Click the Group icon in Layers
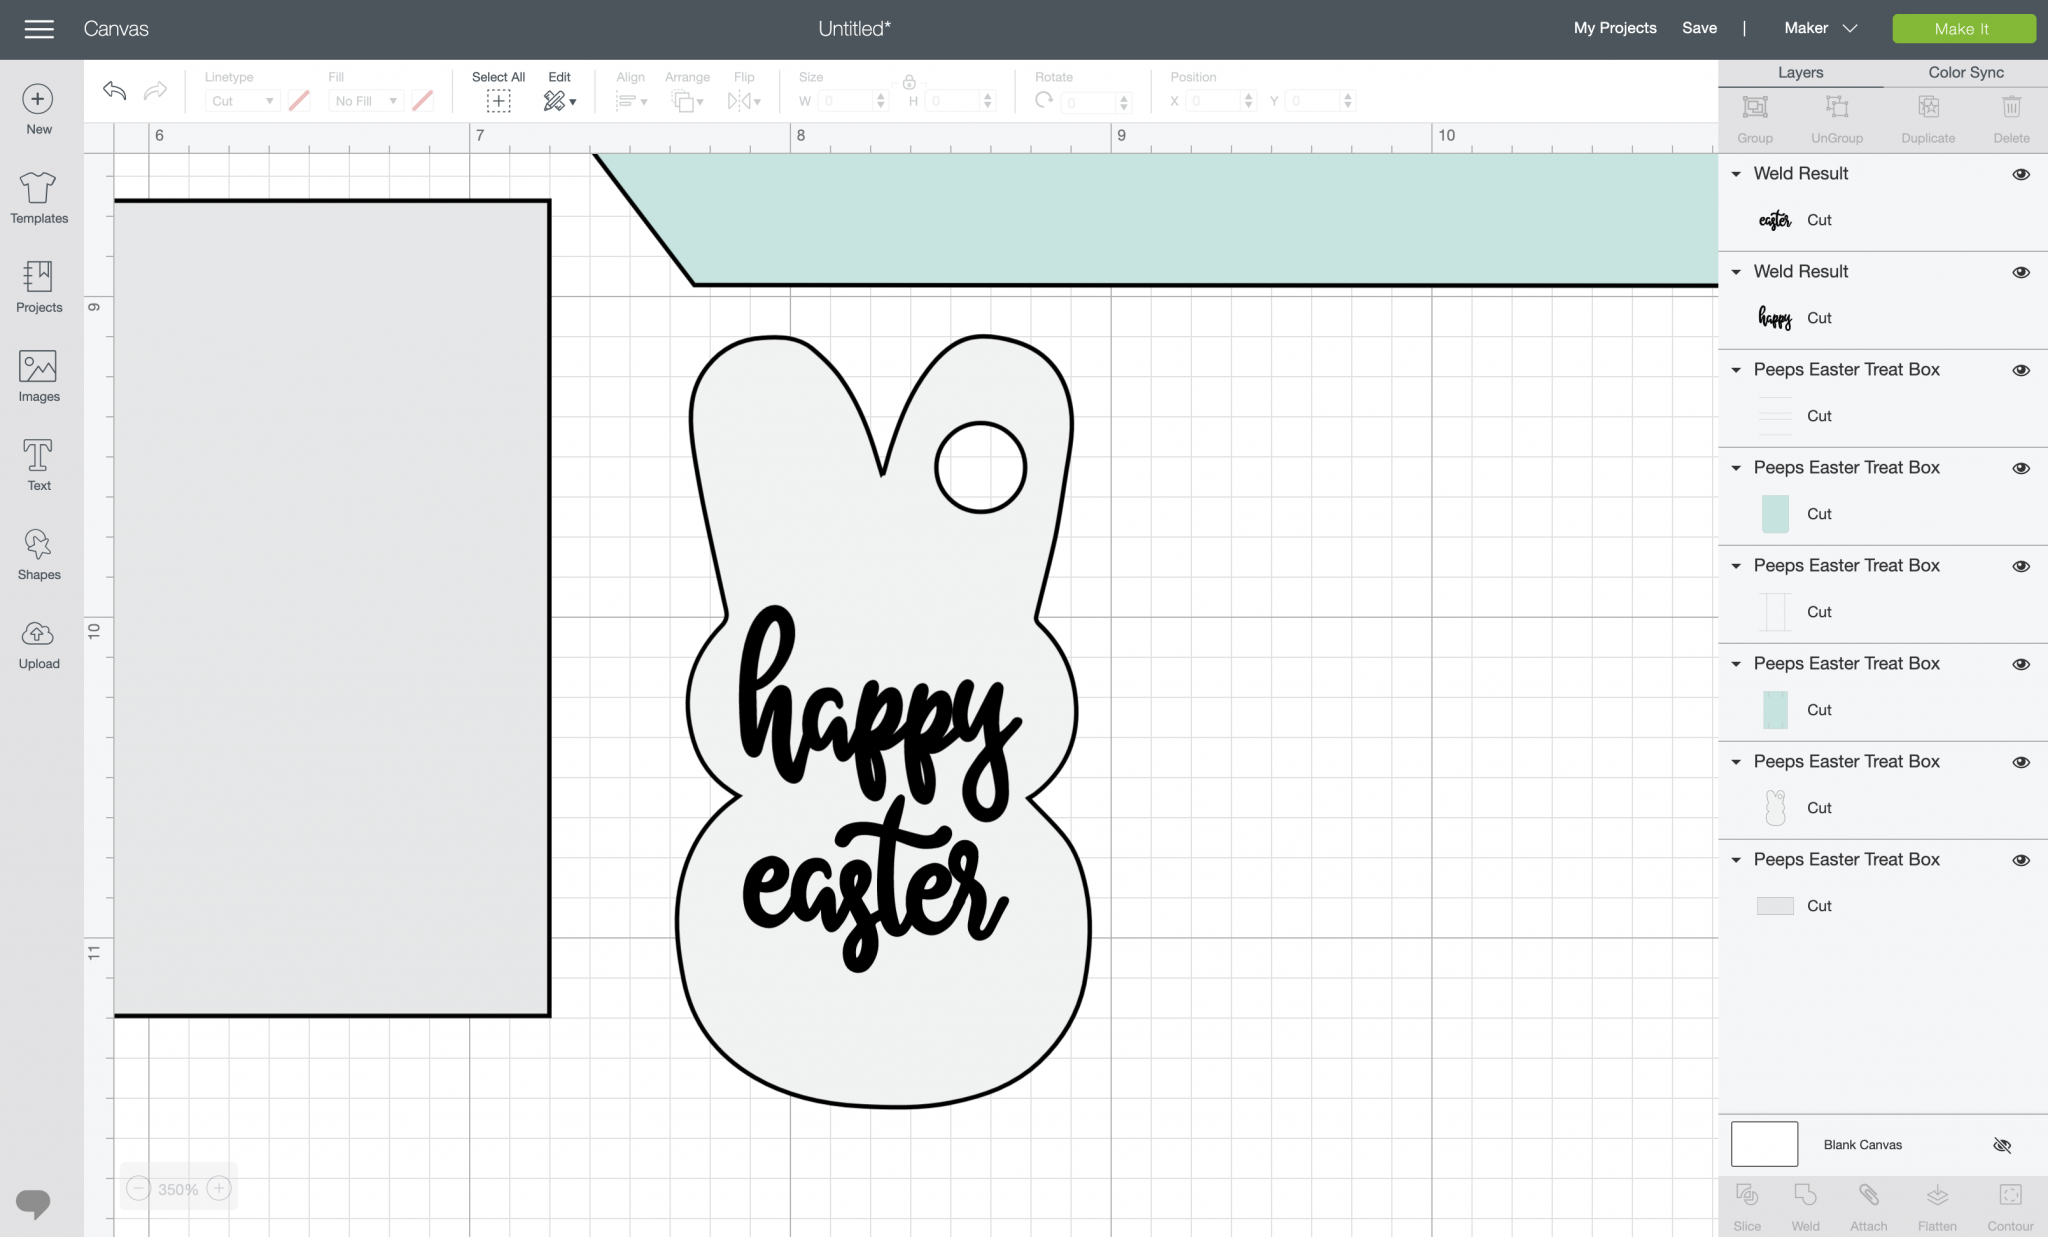 tap(1755, 107)
